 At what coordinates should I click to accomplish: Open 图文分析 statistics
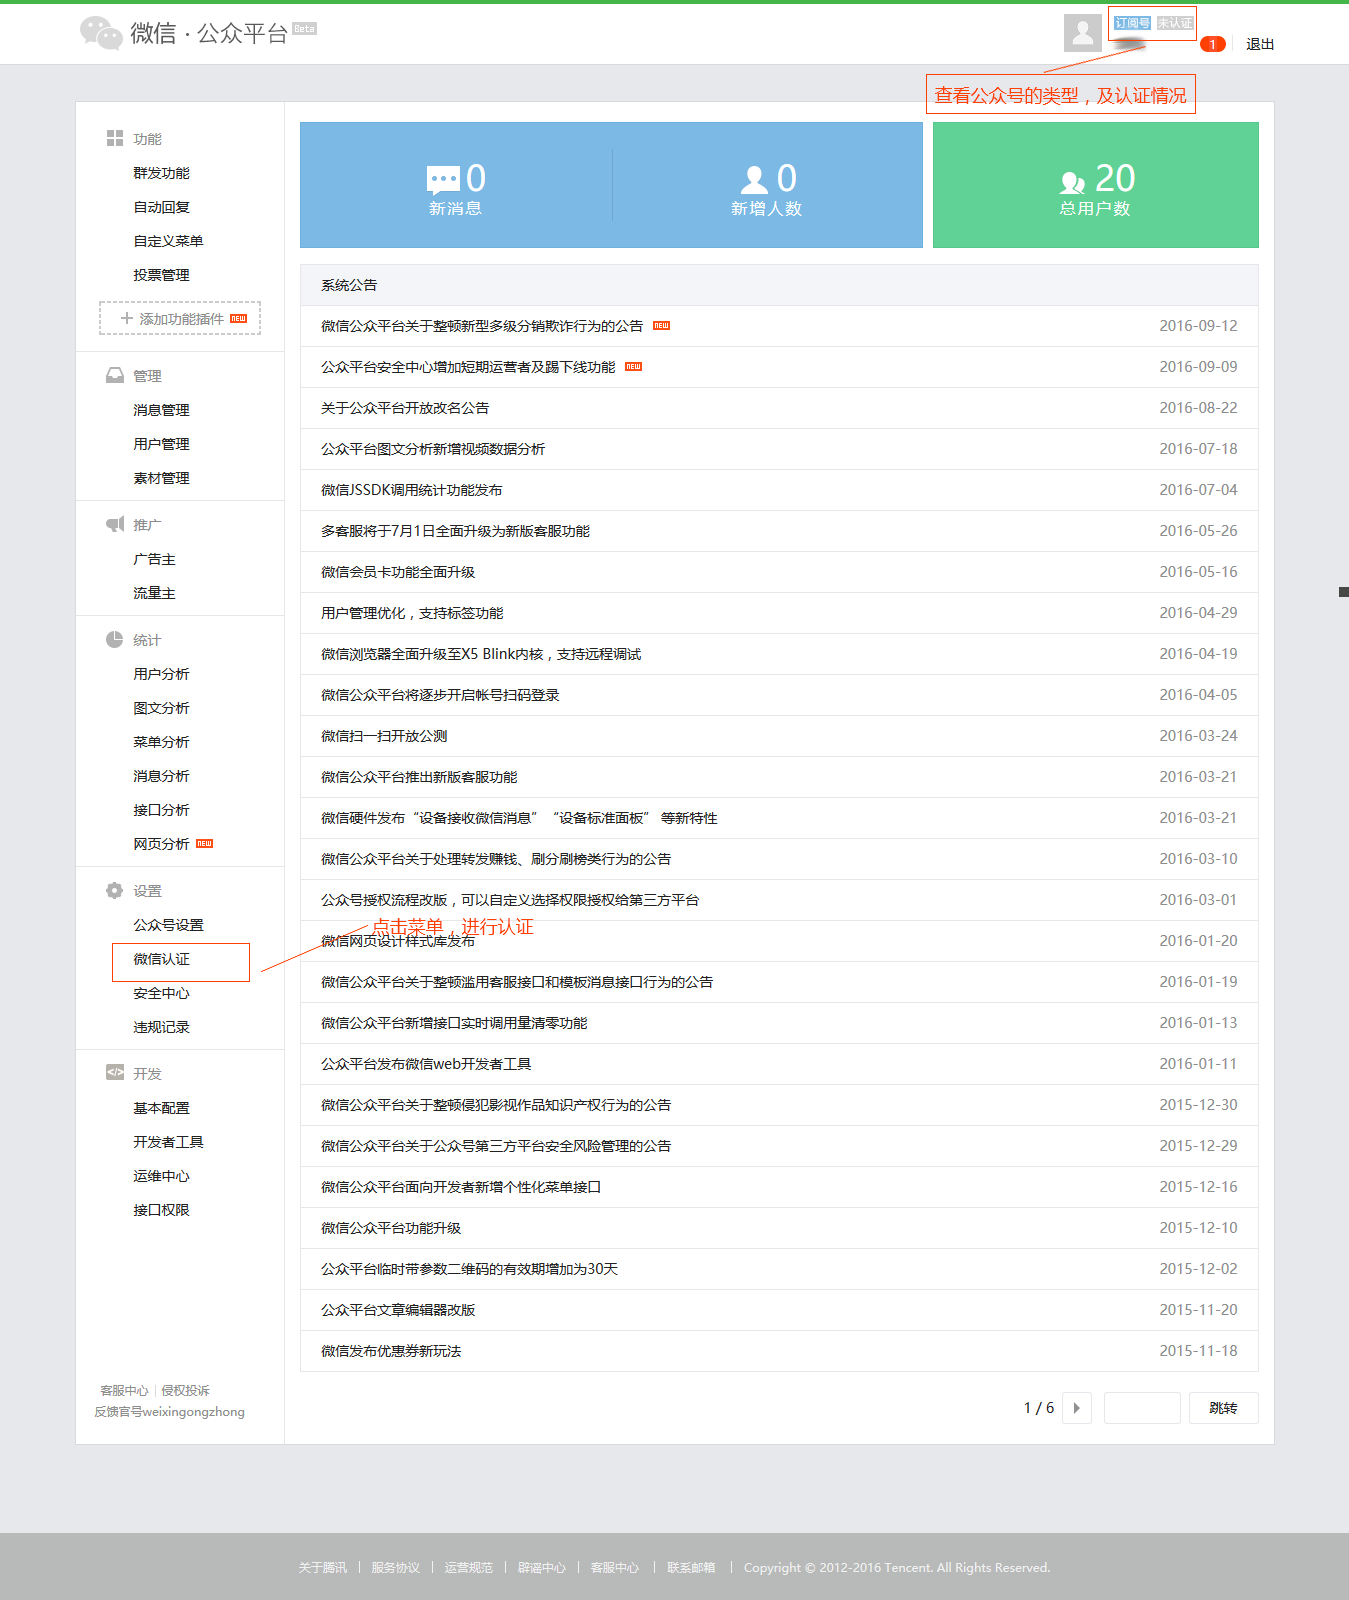[161, 708]
